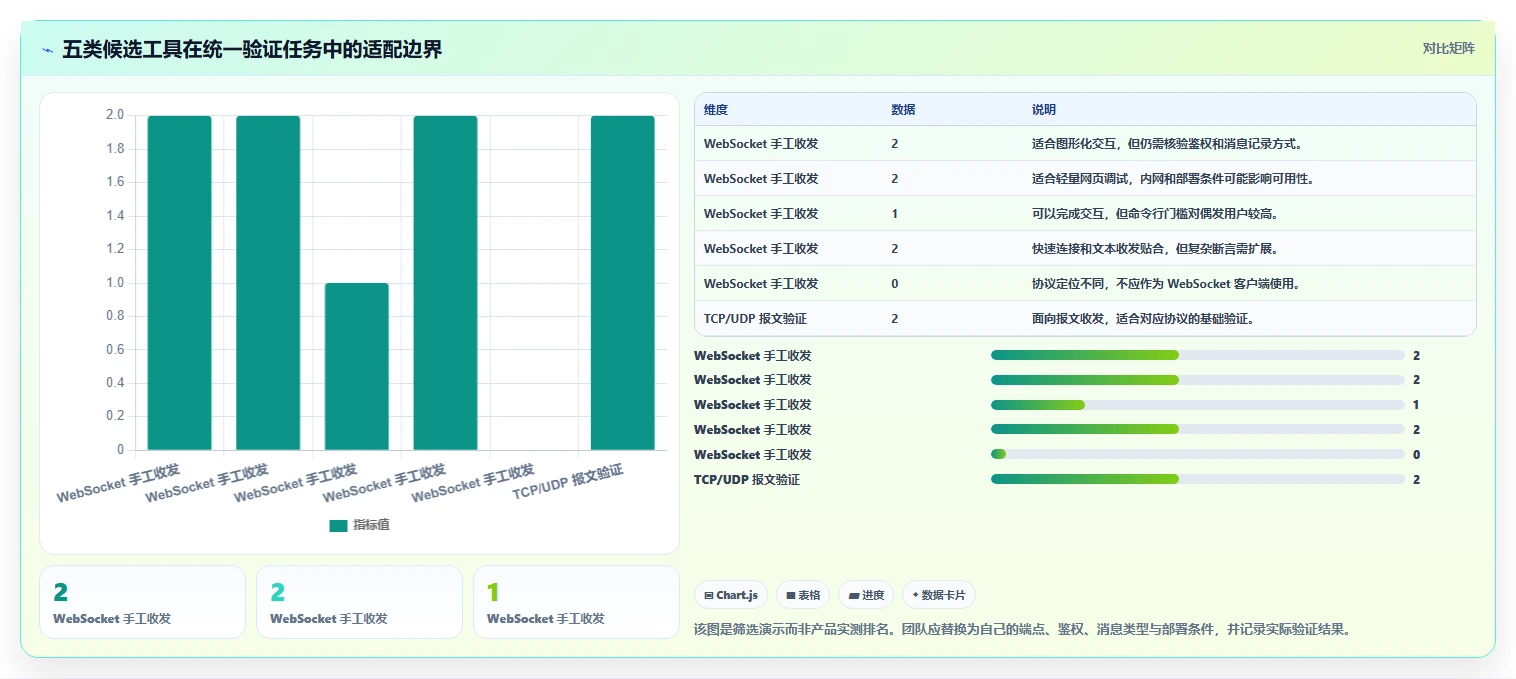The width and height of the screenshot is (1516, 679).
Task: Click the title 五类候选工具在统一验证任务中的适配边界
Action: pos(252,49)
